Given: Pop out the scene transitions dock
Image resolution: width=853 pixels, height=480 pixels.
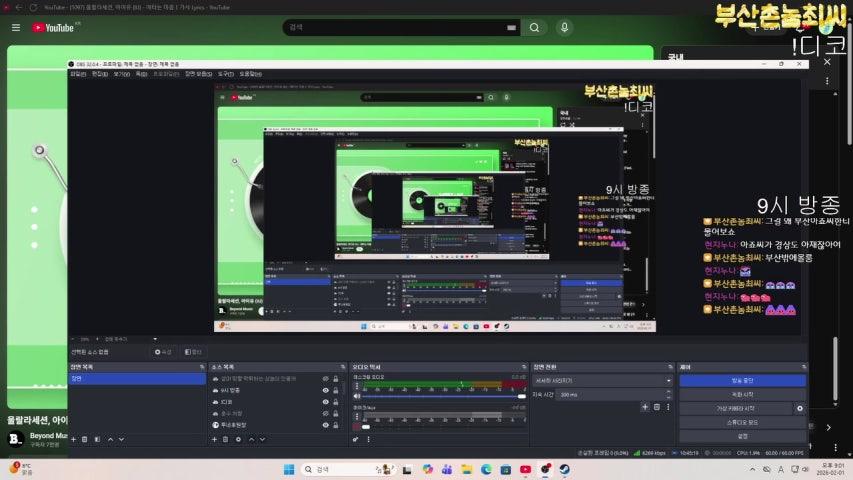Looking at the screenshot, I should pos(670,367).
